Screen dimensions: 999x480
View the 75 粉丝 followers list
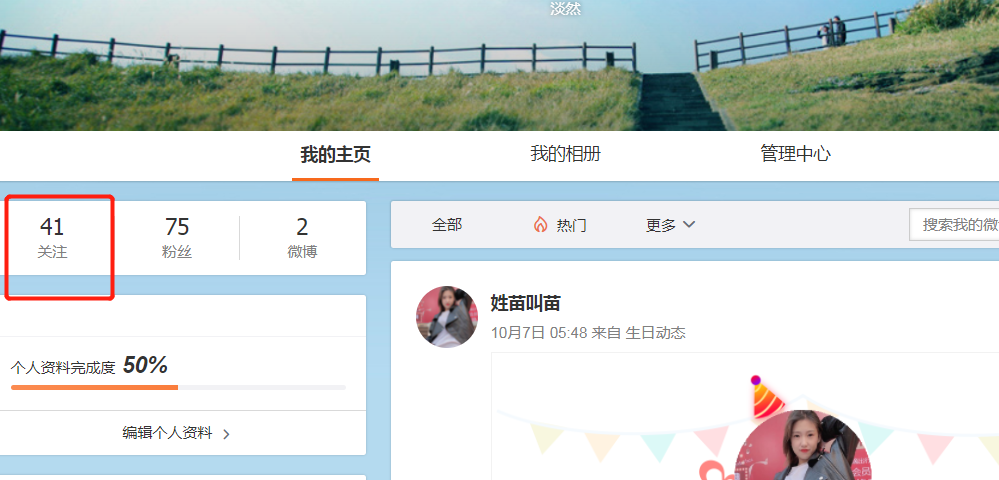177,238
